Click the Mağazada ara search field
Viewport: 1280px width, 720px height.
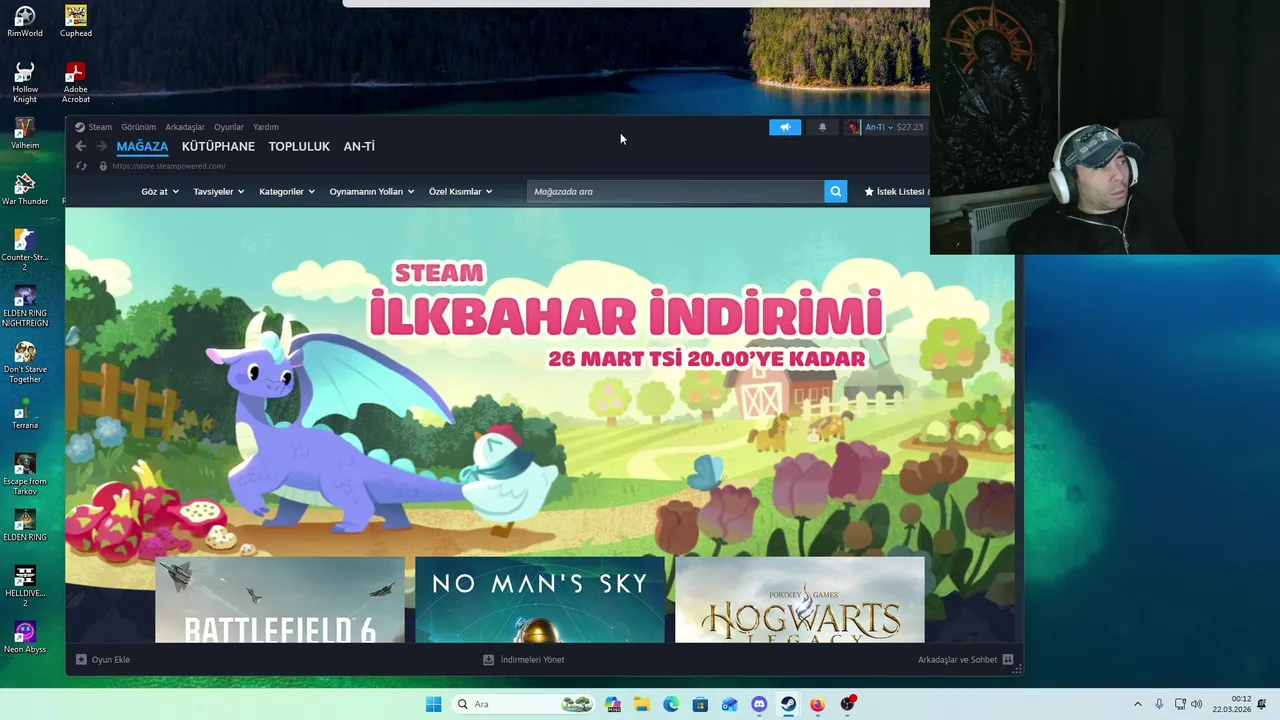pos(675,191)
